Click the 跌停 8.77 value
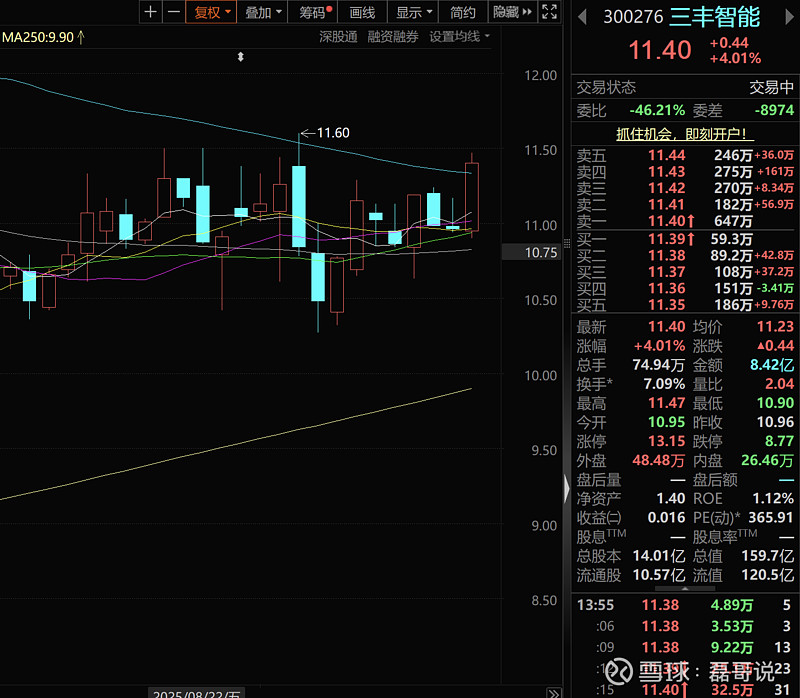Viewport: 800px width, 698px height. click(x=779, y=441)
